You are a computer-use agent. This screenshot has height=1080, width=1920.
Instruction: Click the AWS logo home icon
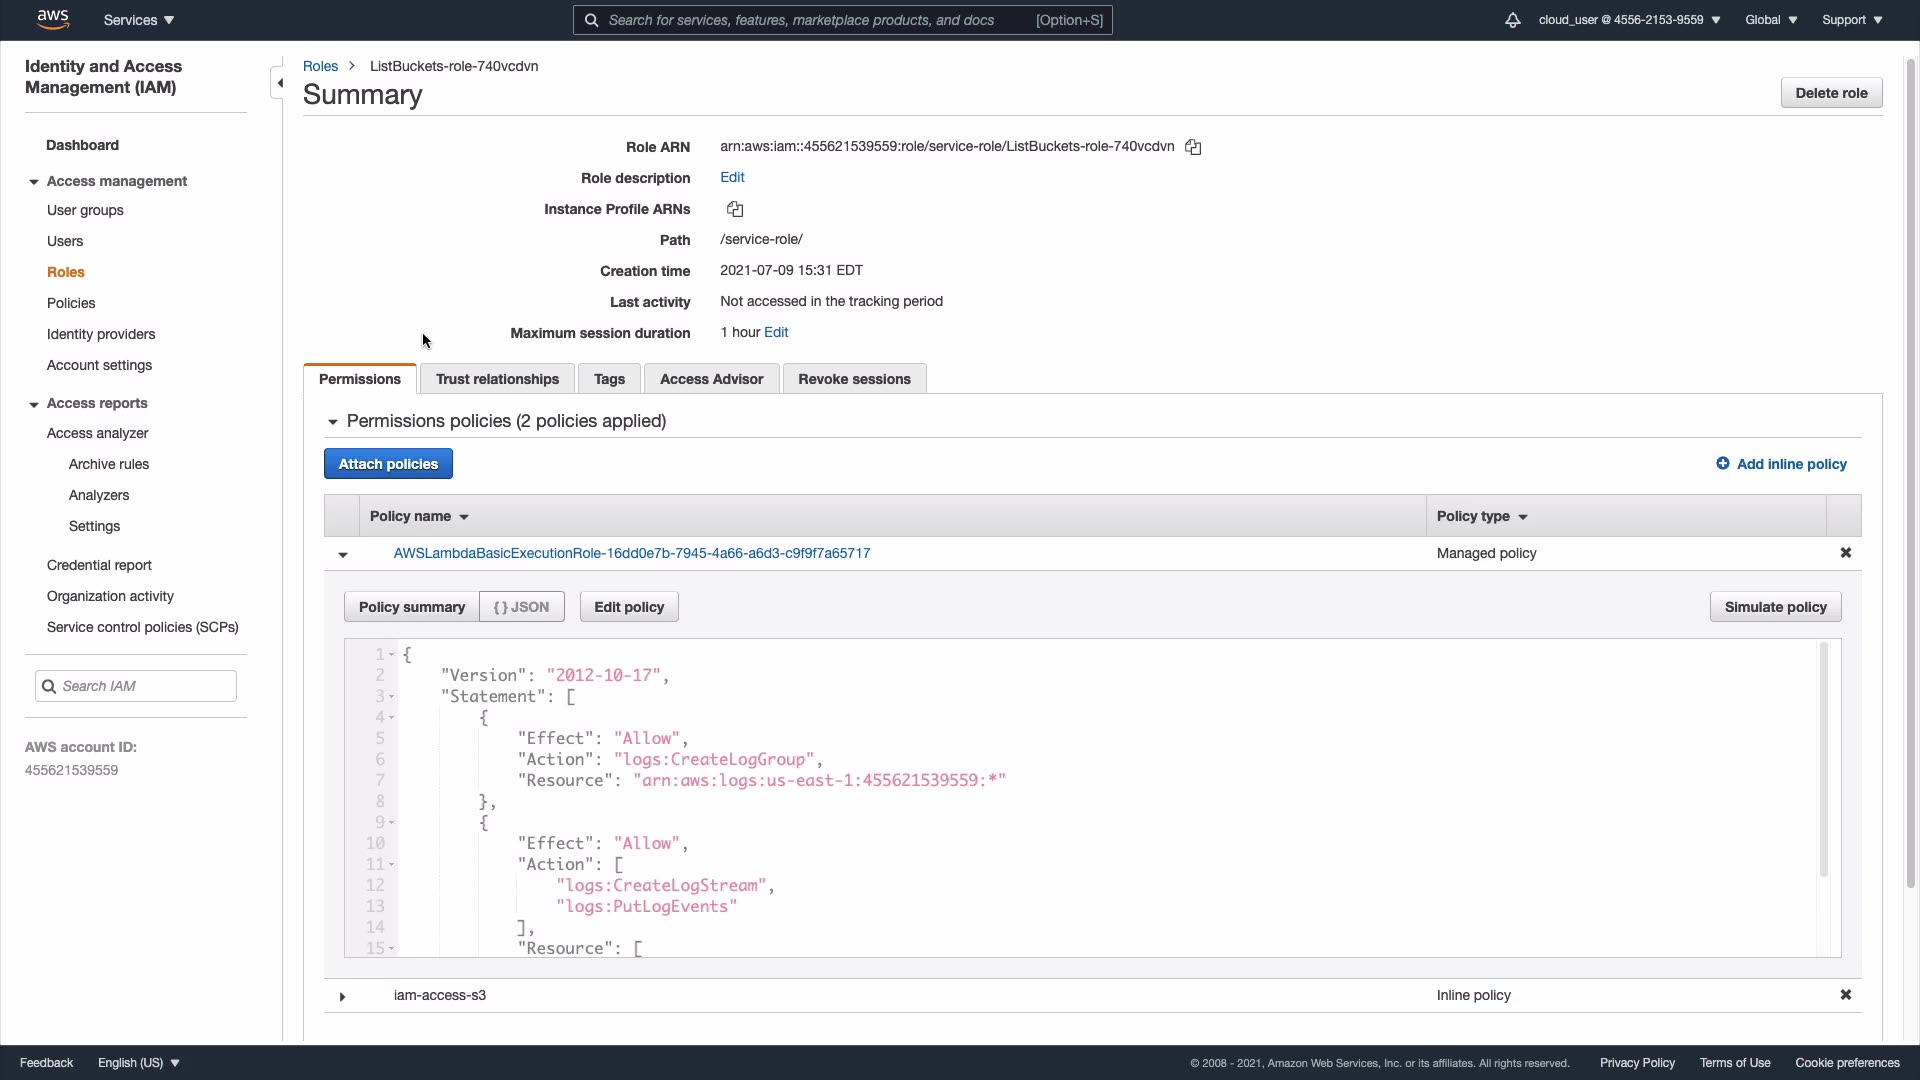(52, 19)
